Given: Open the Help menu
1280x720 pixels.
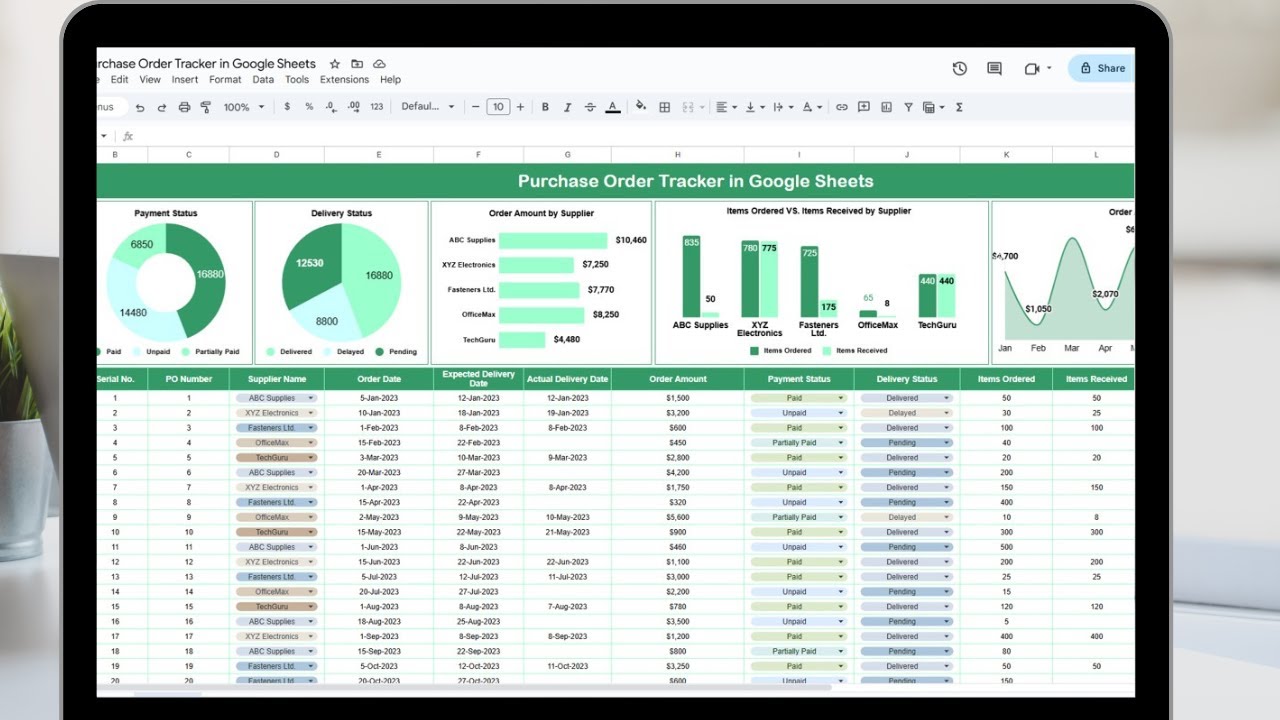Looking at the screenshot, I should coord(391,79).
